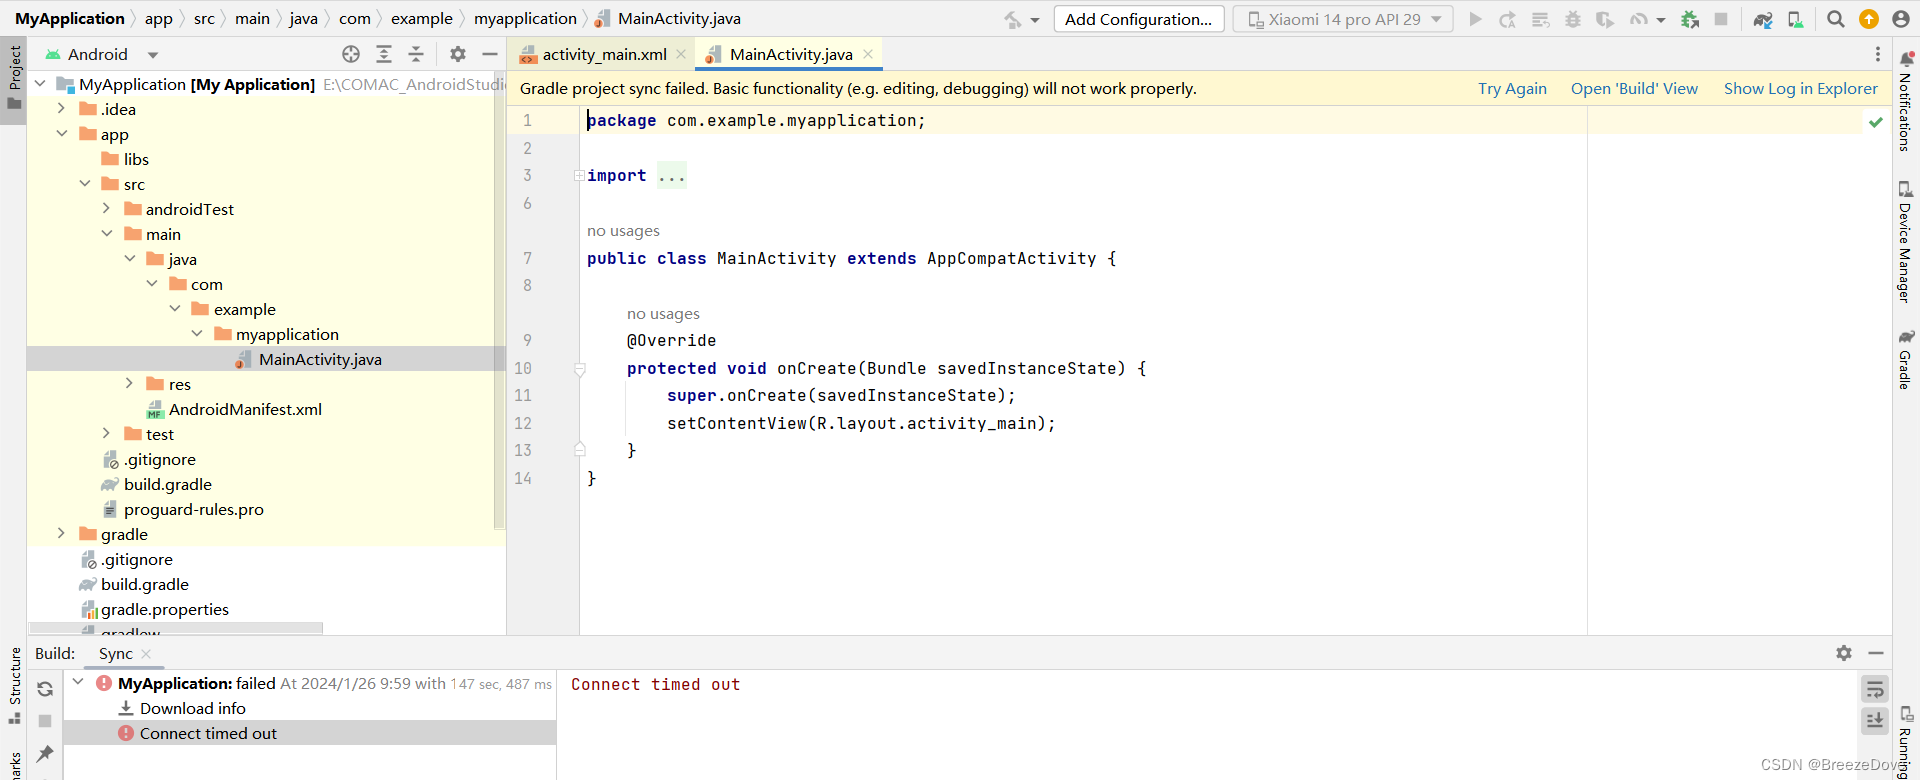This screenshot has width=1920, height=780.
Task: Toggle soft-wrap icon in build output
Action: 1875,689
